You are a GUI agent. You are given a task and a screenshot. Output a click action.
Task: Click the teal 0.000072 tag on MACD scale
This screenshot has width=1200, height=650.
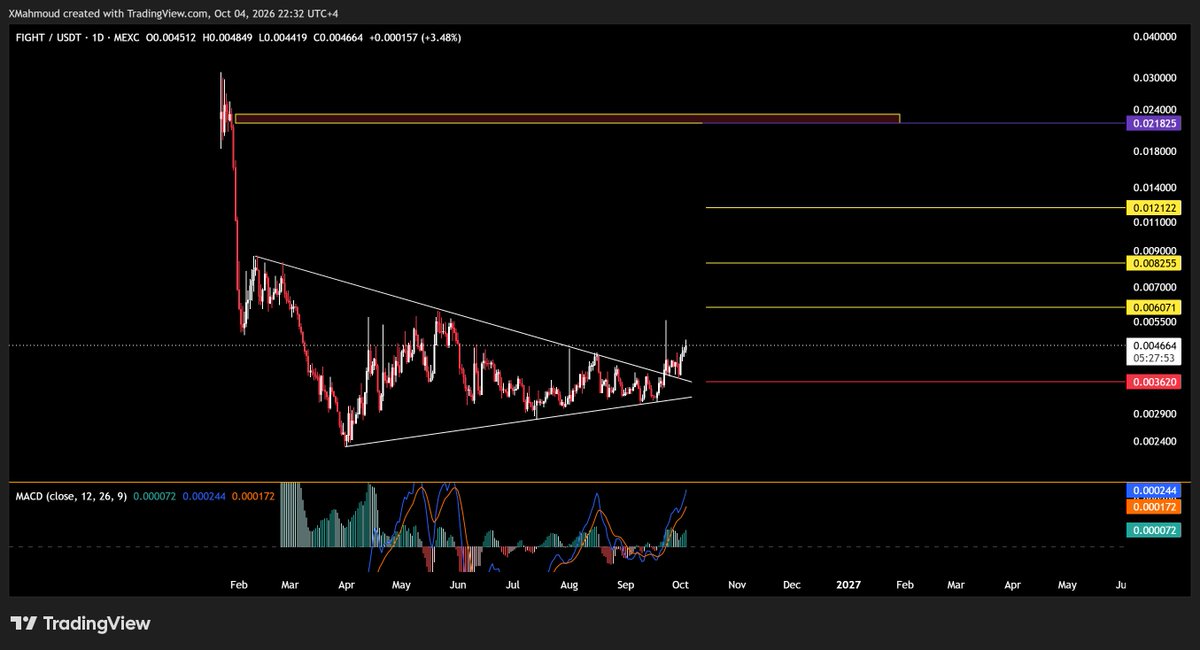coord(1154,530)
